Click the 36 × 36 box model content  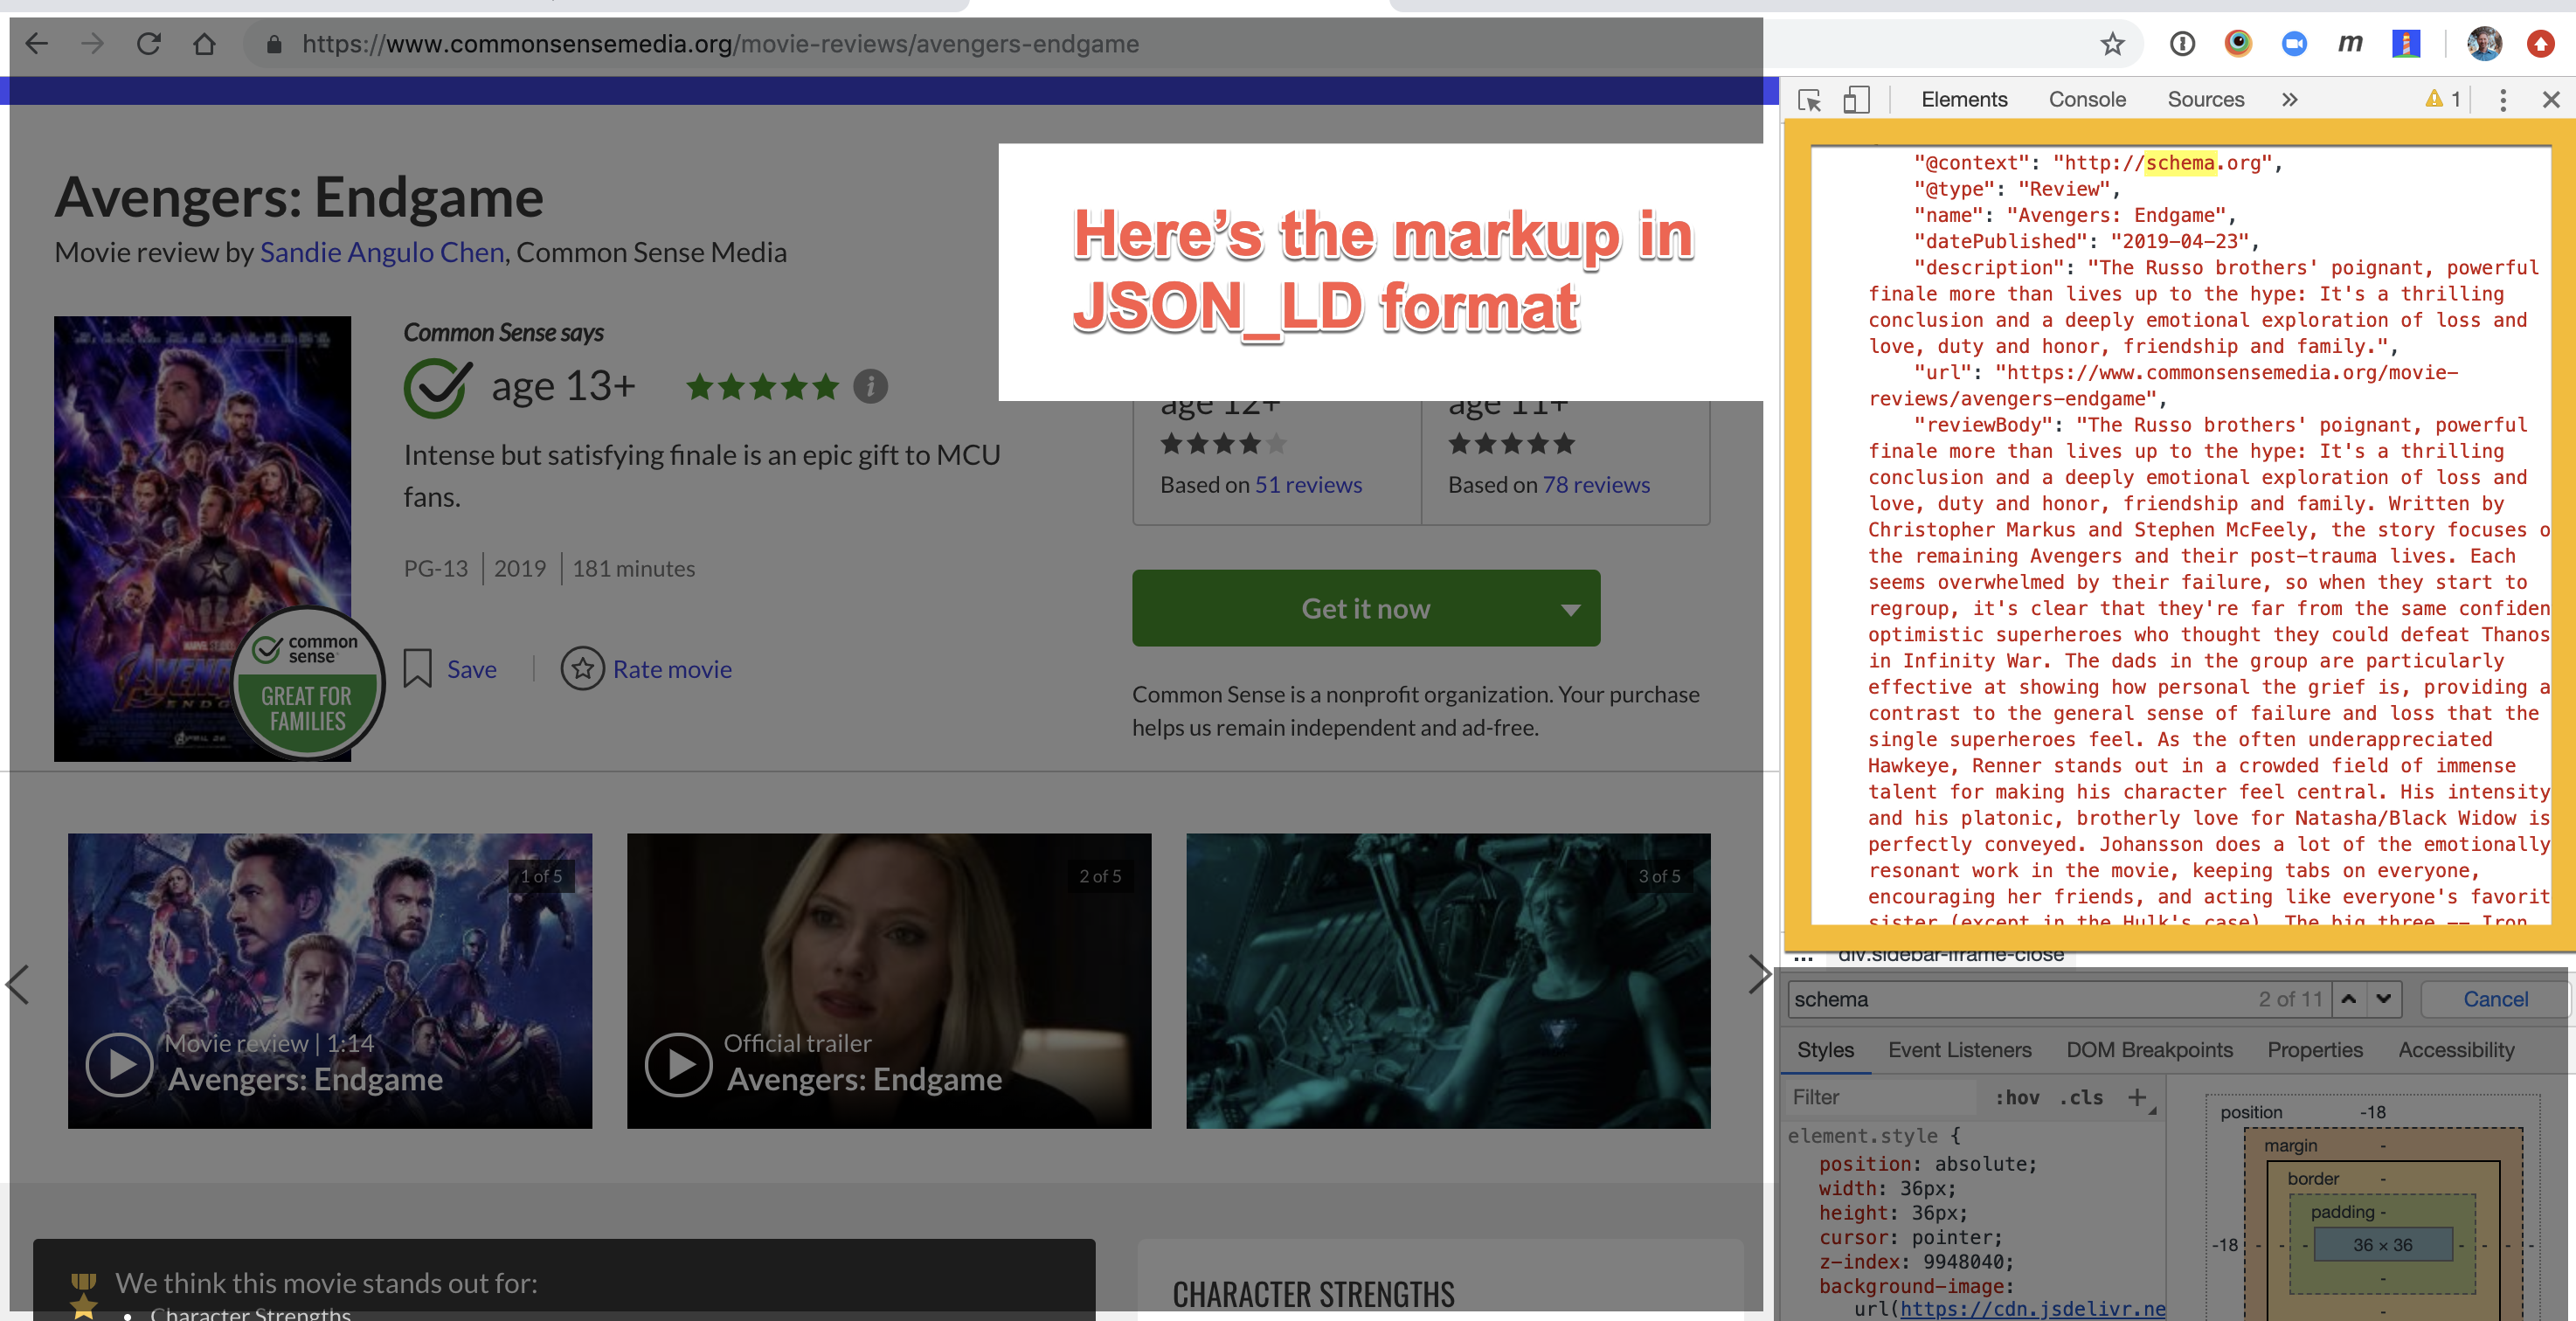click(x=2382, y=1245)
